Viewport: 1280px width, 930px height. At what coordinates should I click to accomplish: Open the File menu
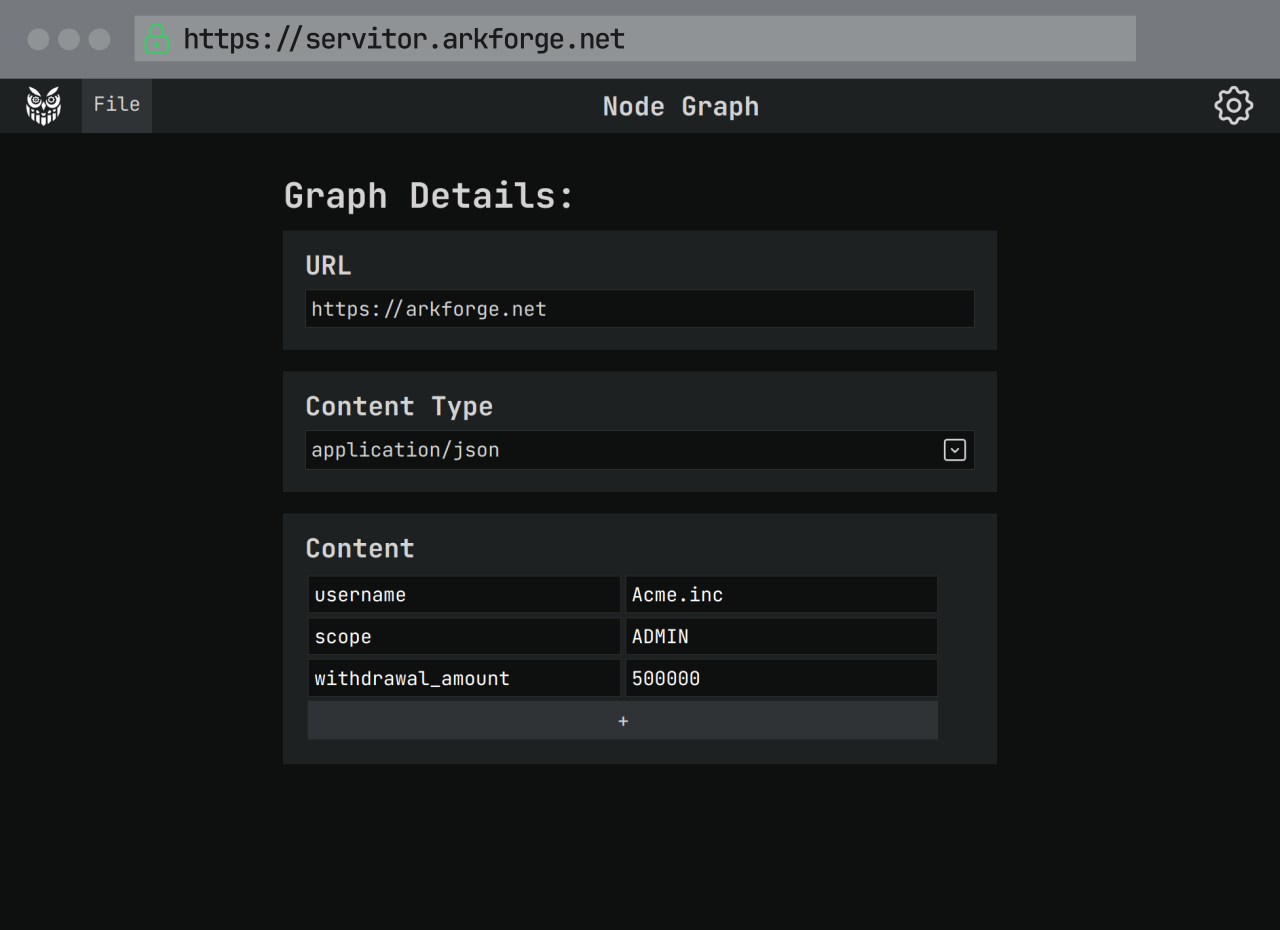coord(117,105)
